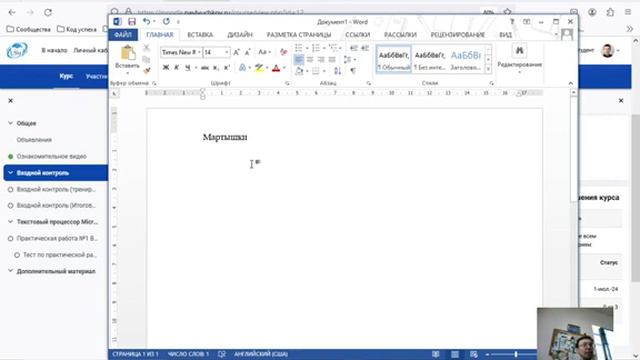Open the borders dropdown

[x=324, y=71]
